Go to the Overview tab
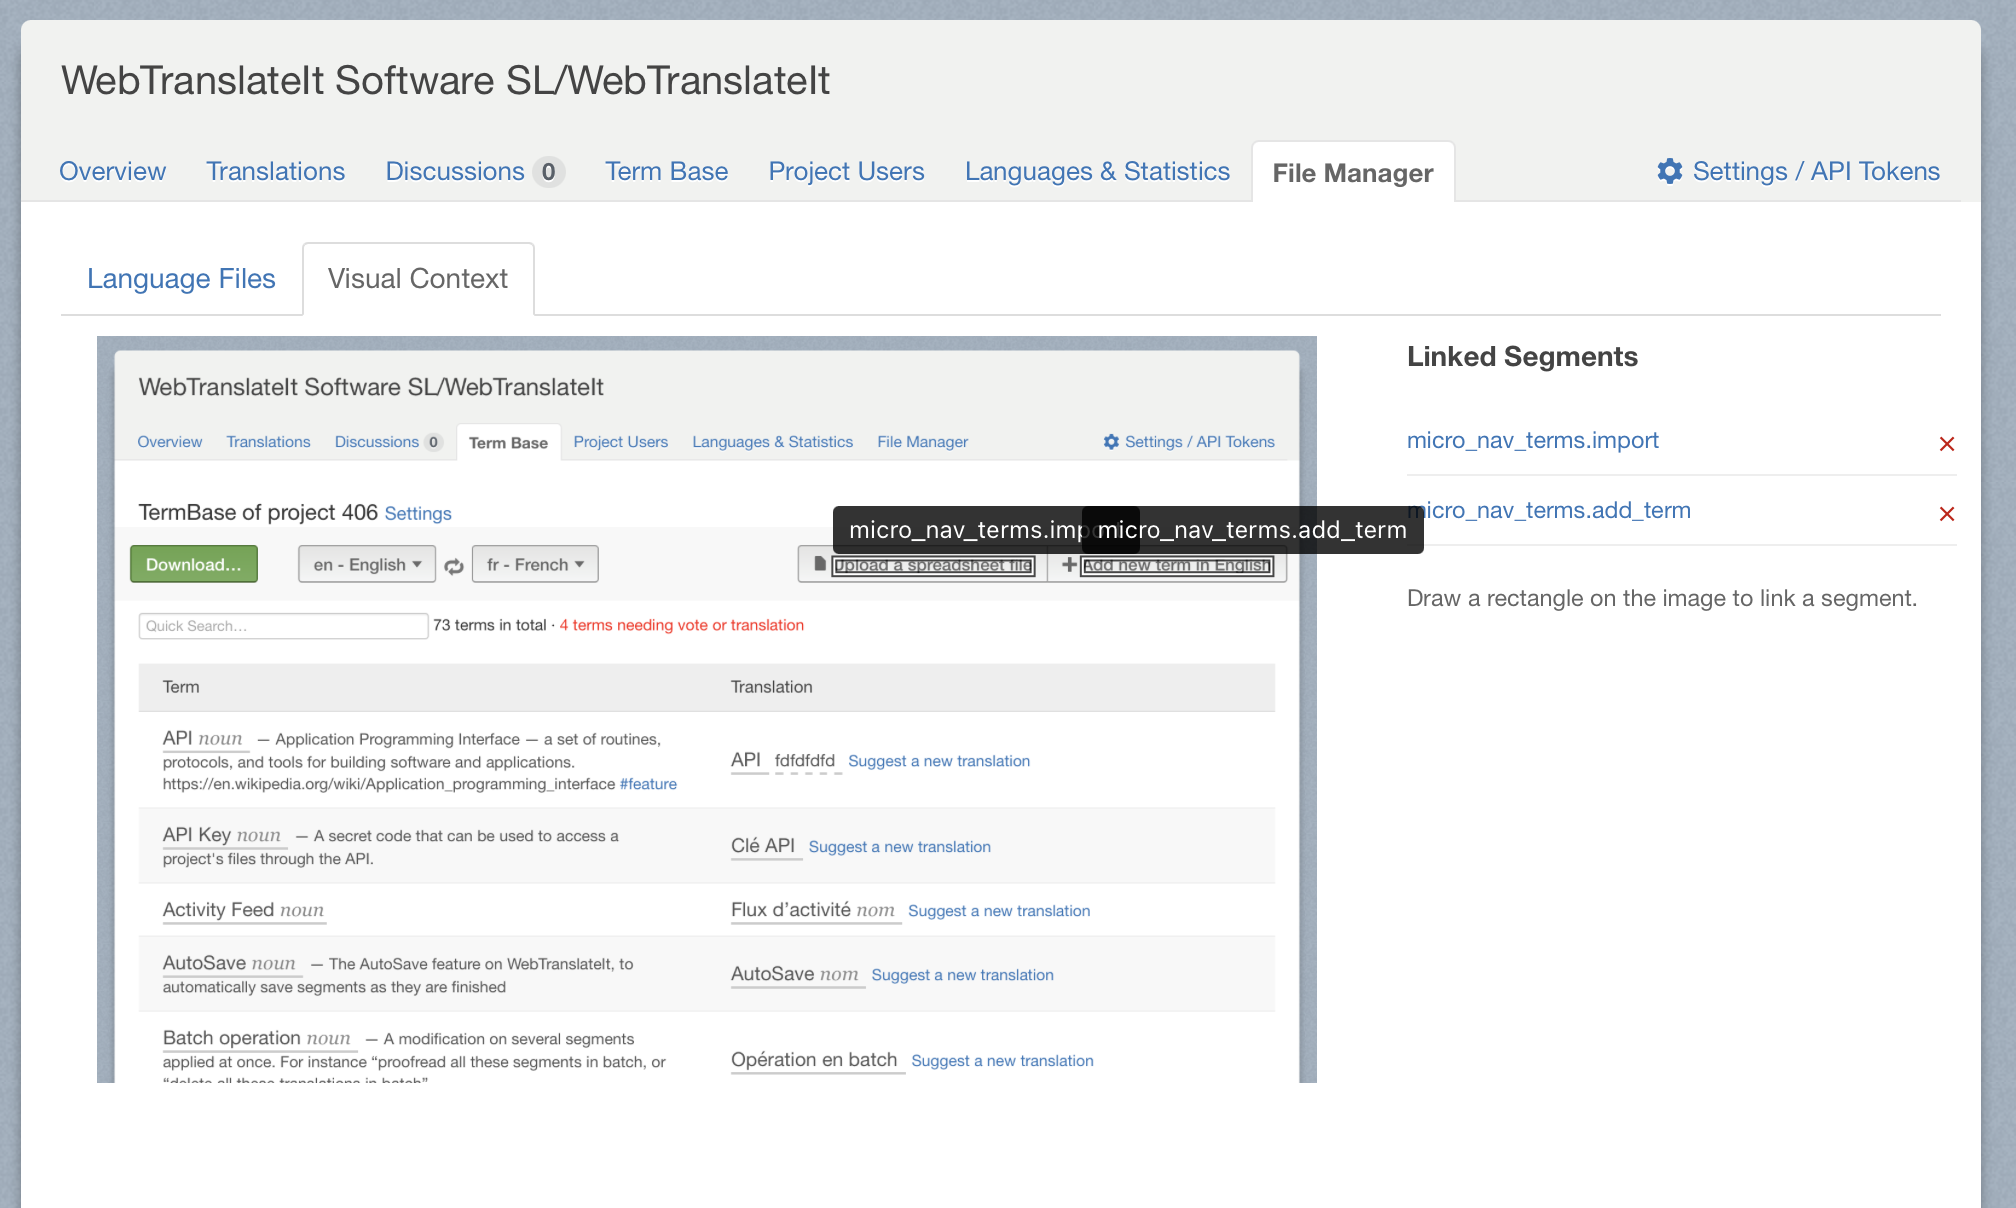Screen dimensions: 2016x1208 pos(112,171)
